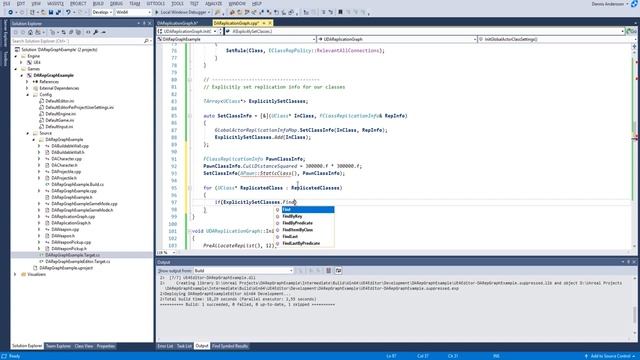Close the Solution Explorer panel
The image size is (640, 360).
point(149,23)
